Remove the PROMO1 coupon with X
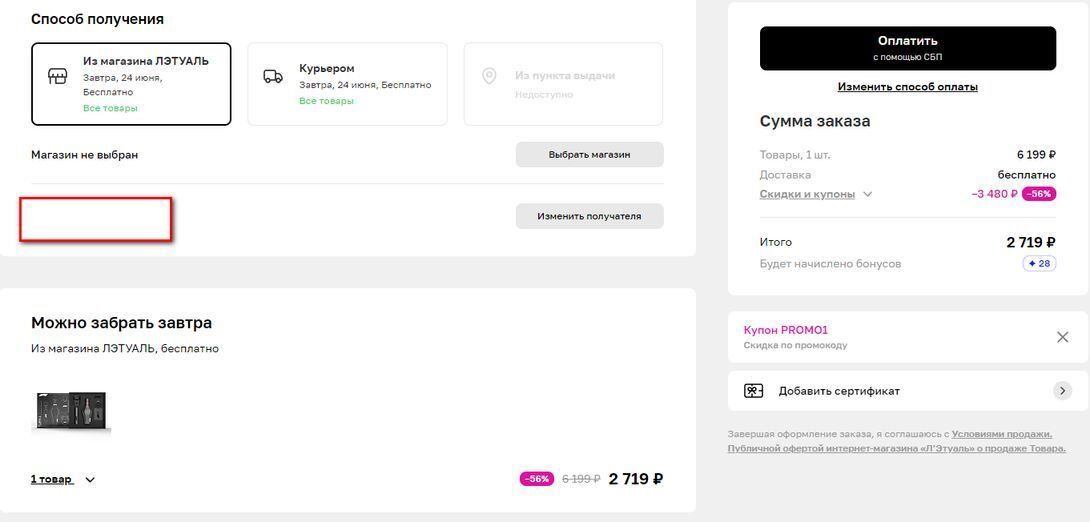 coord(1062,337)
